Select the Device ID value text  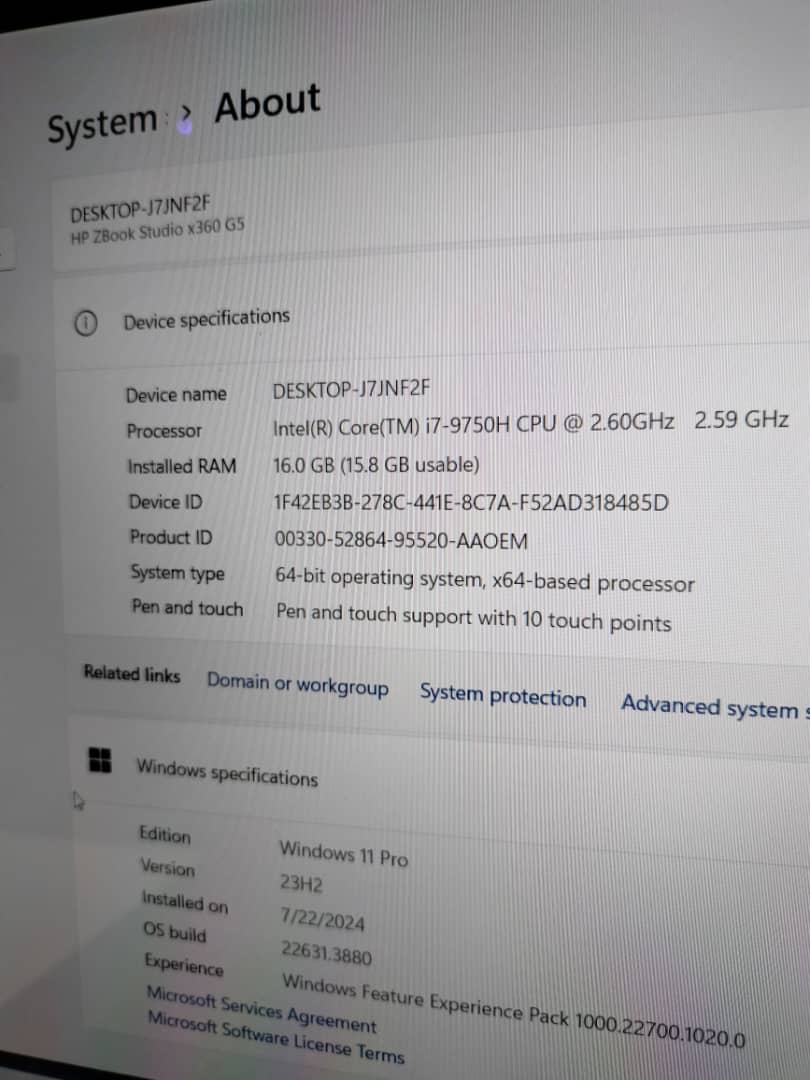pos(470,503)
